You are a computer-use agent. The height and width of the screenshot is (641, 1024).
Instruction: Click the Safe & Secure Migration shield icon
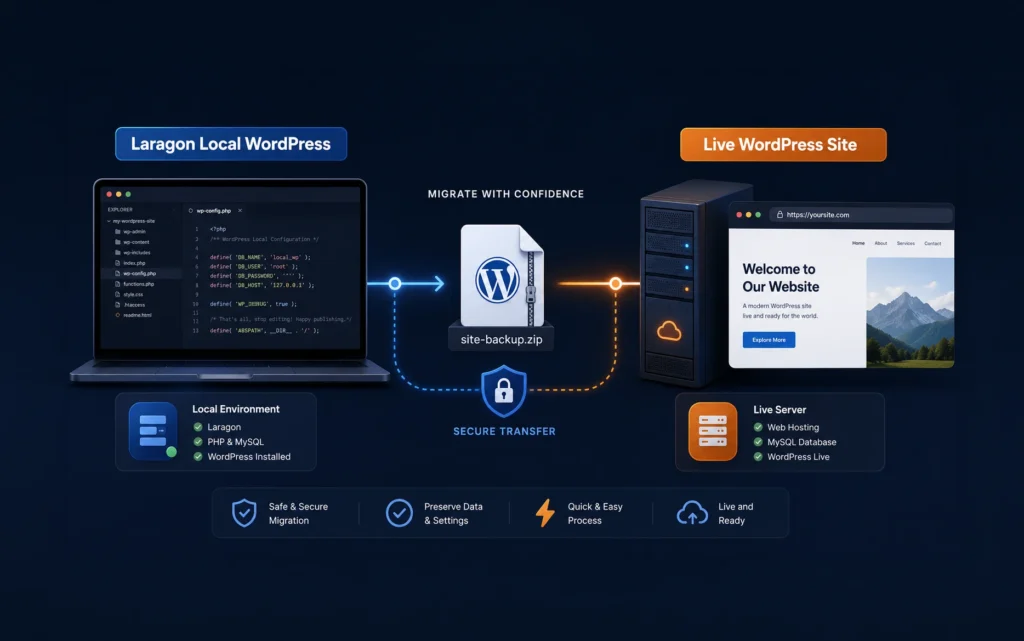[244, 513]
